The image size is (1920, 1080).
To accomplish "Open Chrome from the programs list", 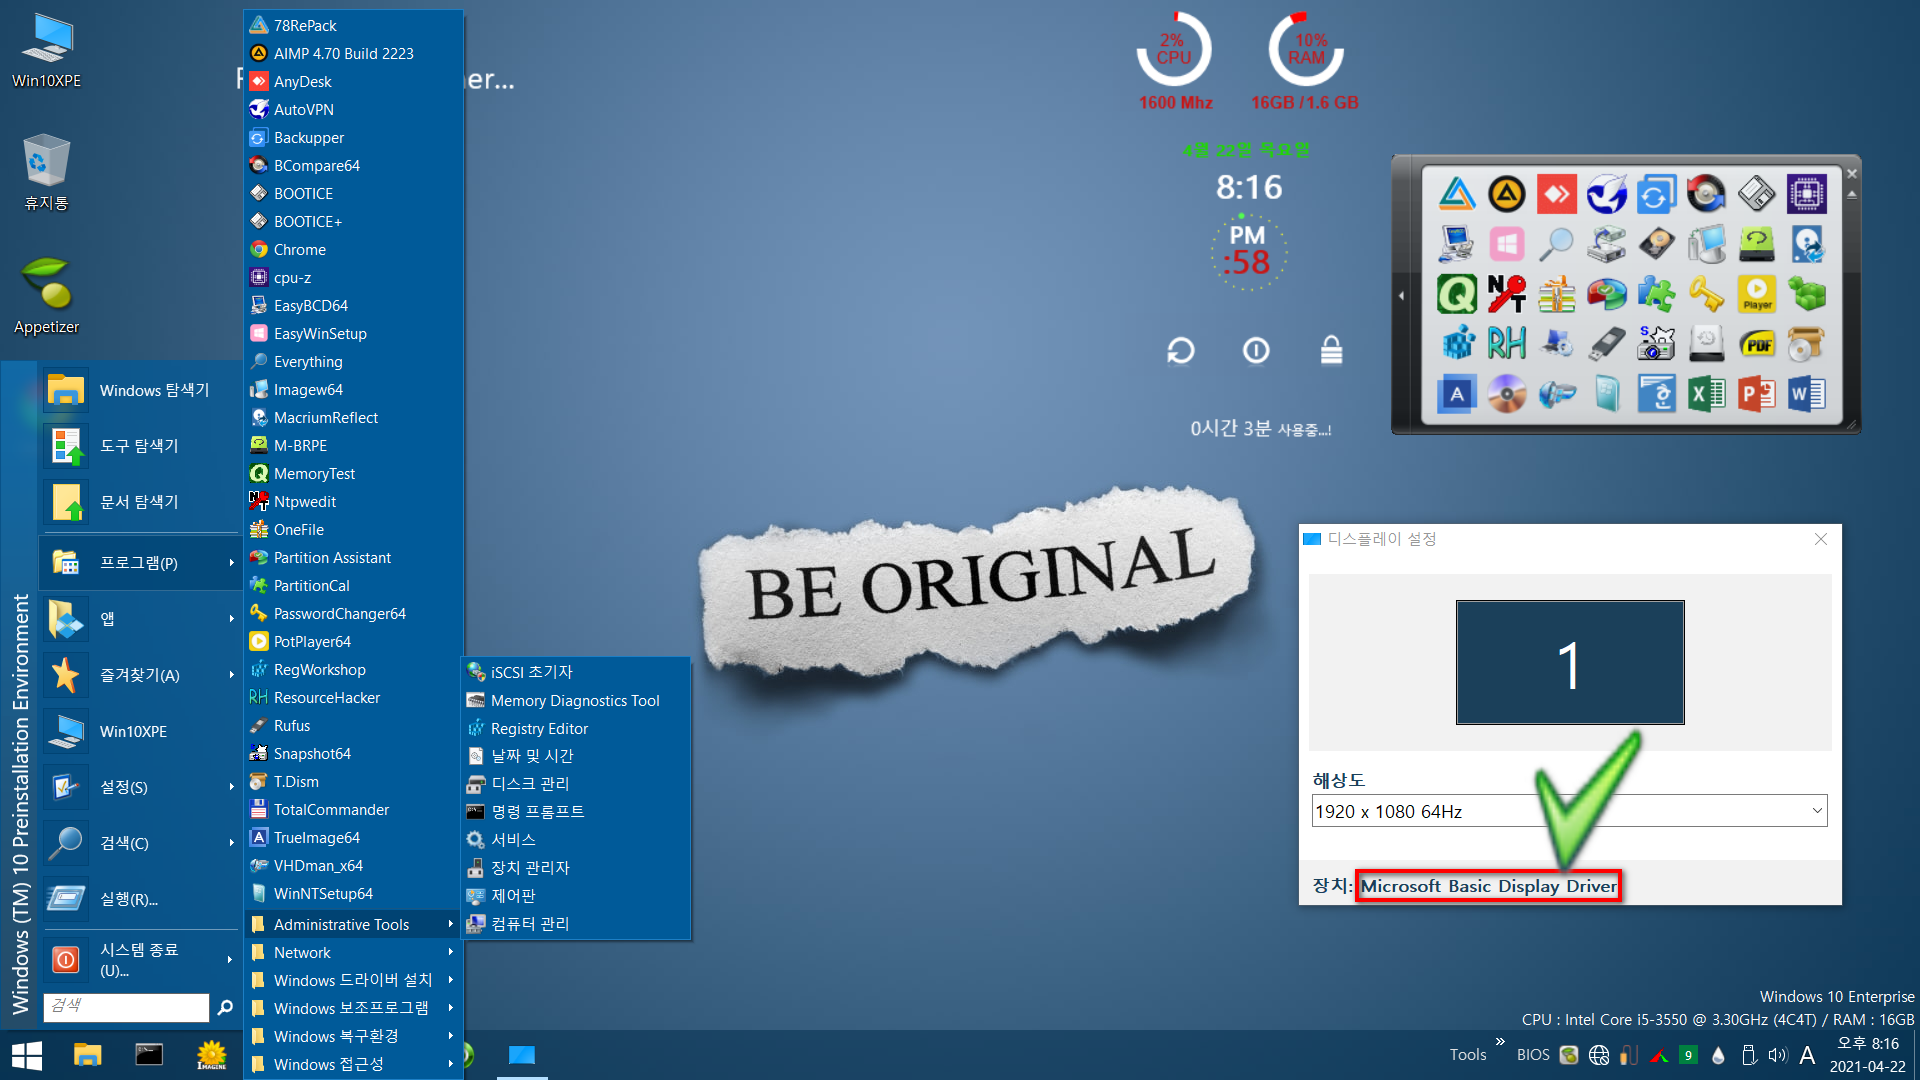I will [353, 250].
